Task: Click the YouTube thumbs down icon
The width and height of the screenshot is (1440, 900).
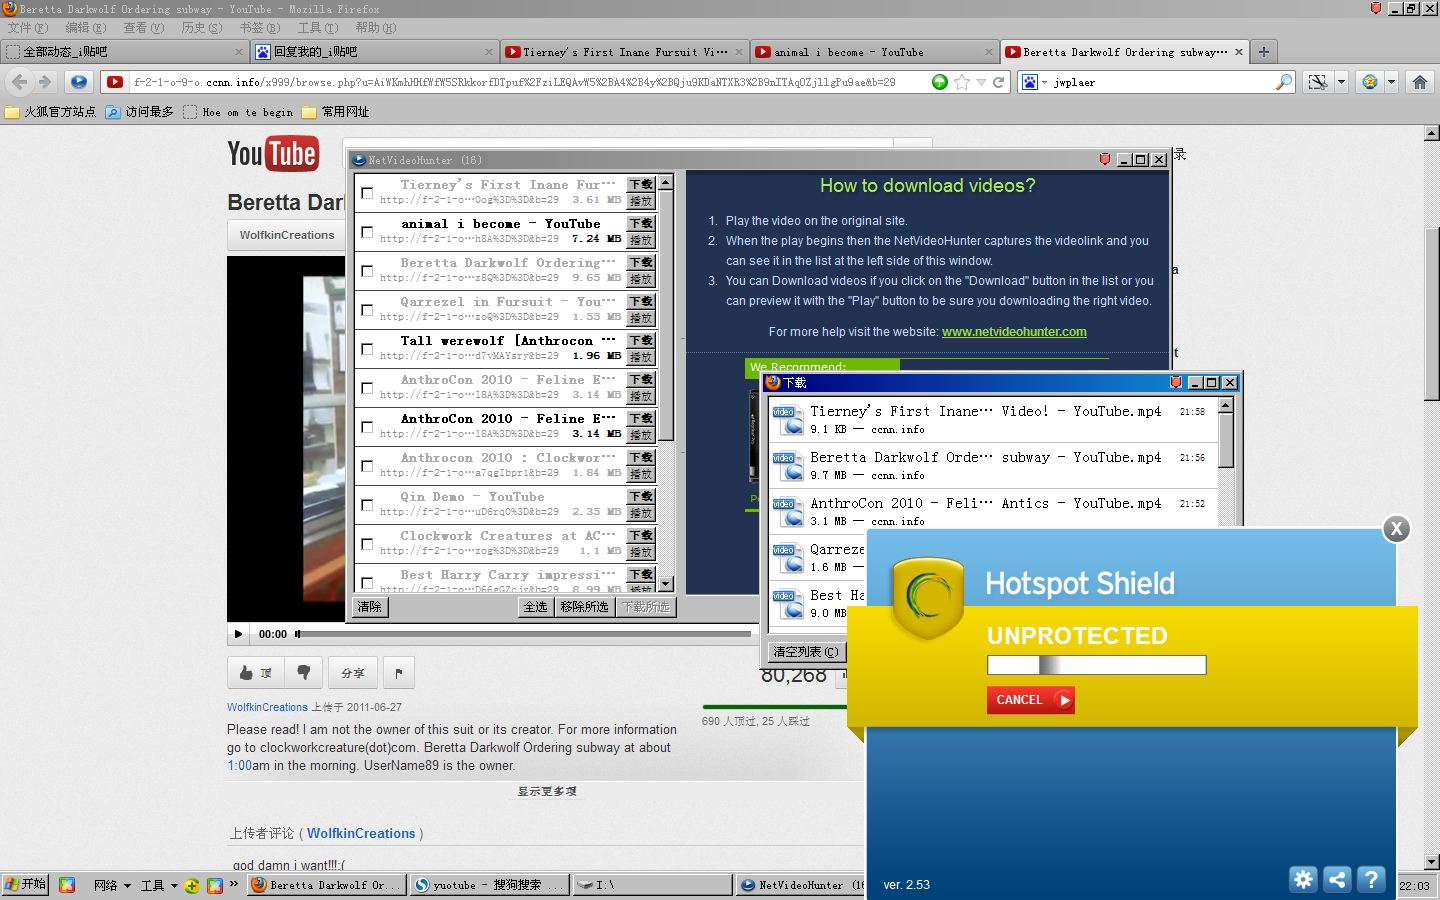Action: tap(304, 673)
